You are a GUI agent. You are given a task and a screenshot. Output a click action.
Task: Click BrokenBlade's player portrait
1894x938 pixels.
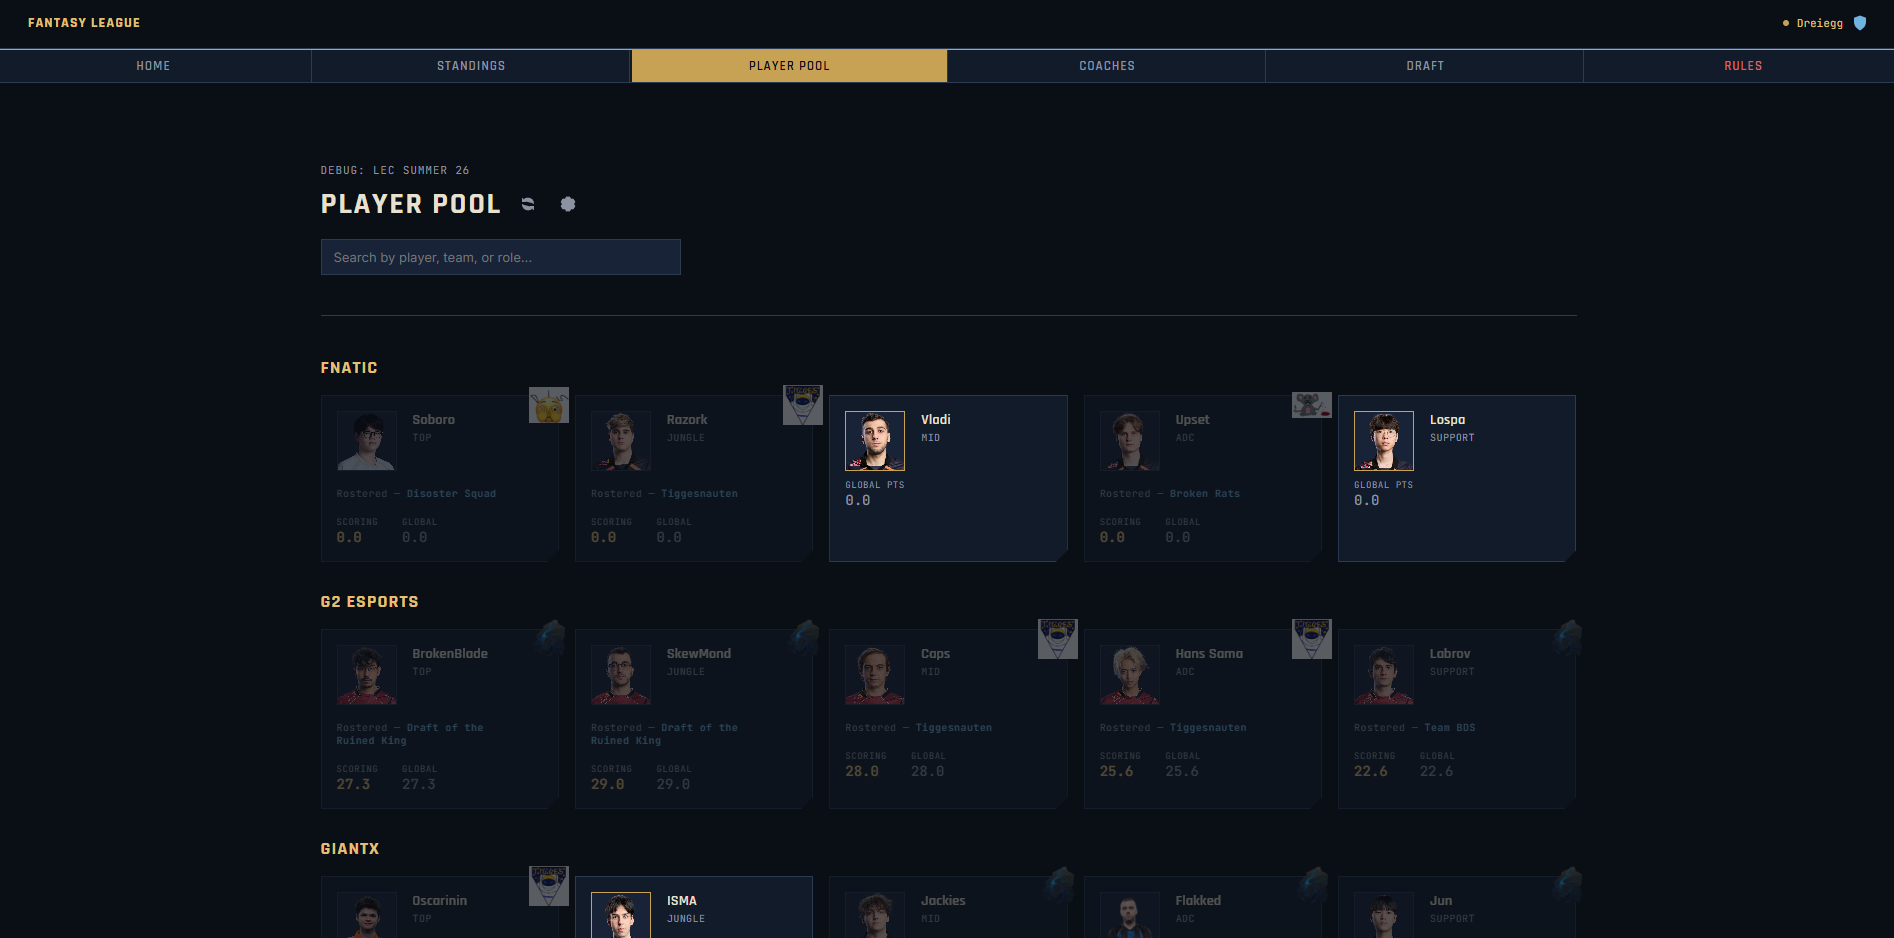pyautogui.click(x=366, y=675)
